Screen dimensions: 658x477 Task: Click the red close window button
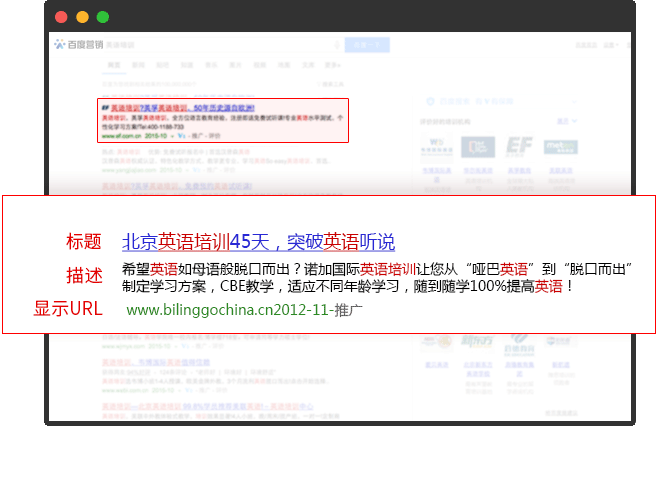(61, 17)
